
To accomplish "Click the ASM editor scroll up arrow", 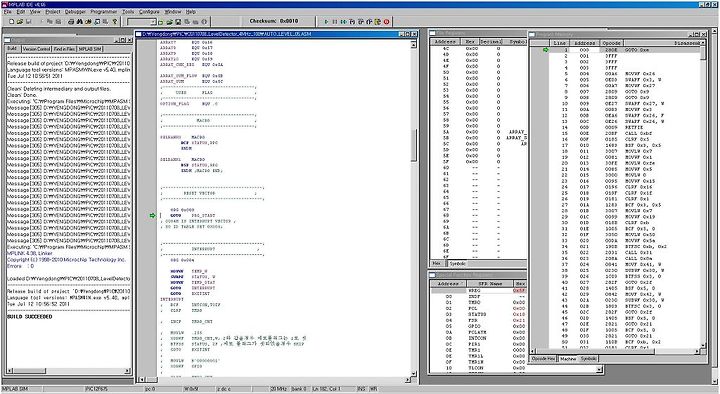I will [413, 44].
